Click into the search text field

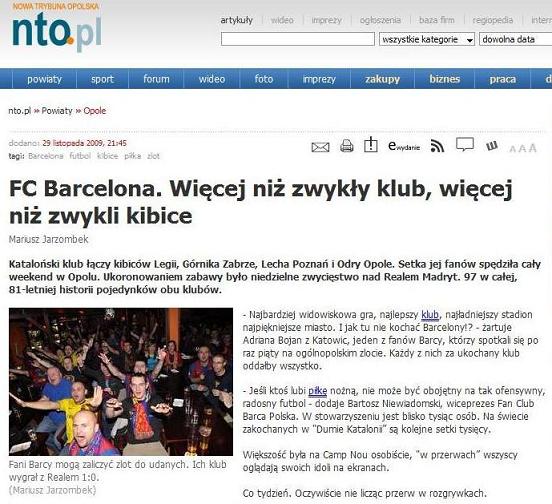(x=297, y=39)
